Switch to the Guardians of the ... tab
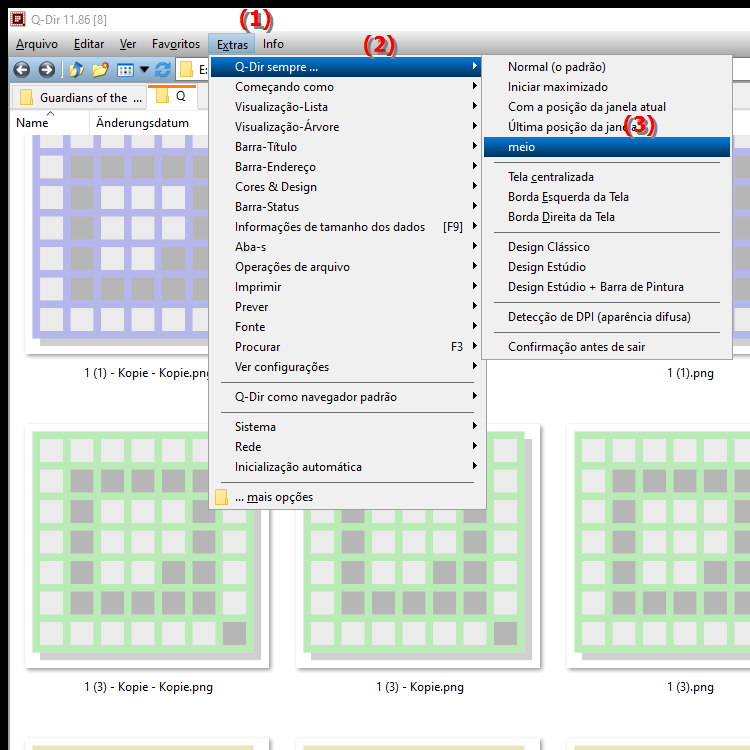This screenshot has width=750, height=750. [x=79, y=98]
